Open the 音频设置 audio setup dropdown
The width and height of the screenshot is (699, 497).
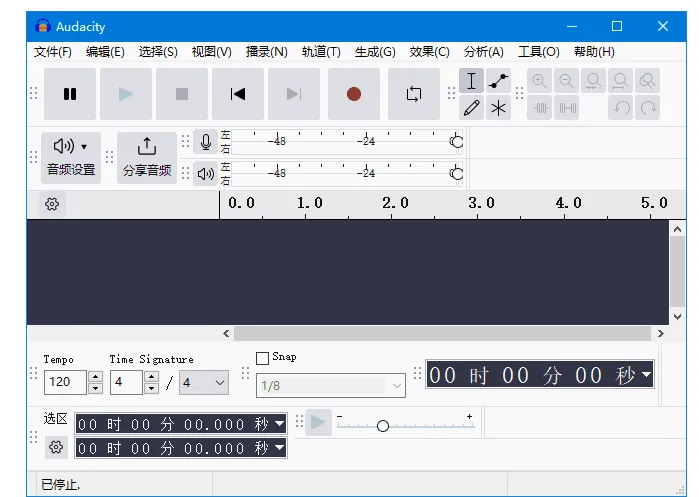pyautogui.click(x=71, y=158)
